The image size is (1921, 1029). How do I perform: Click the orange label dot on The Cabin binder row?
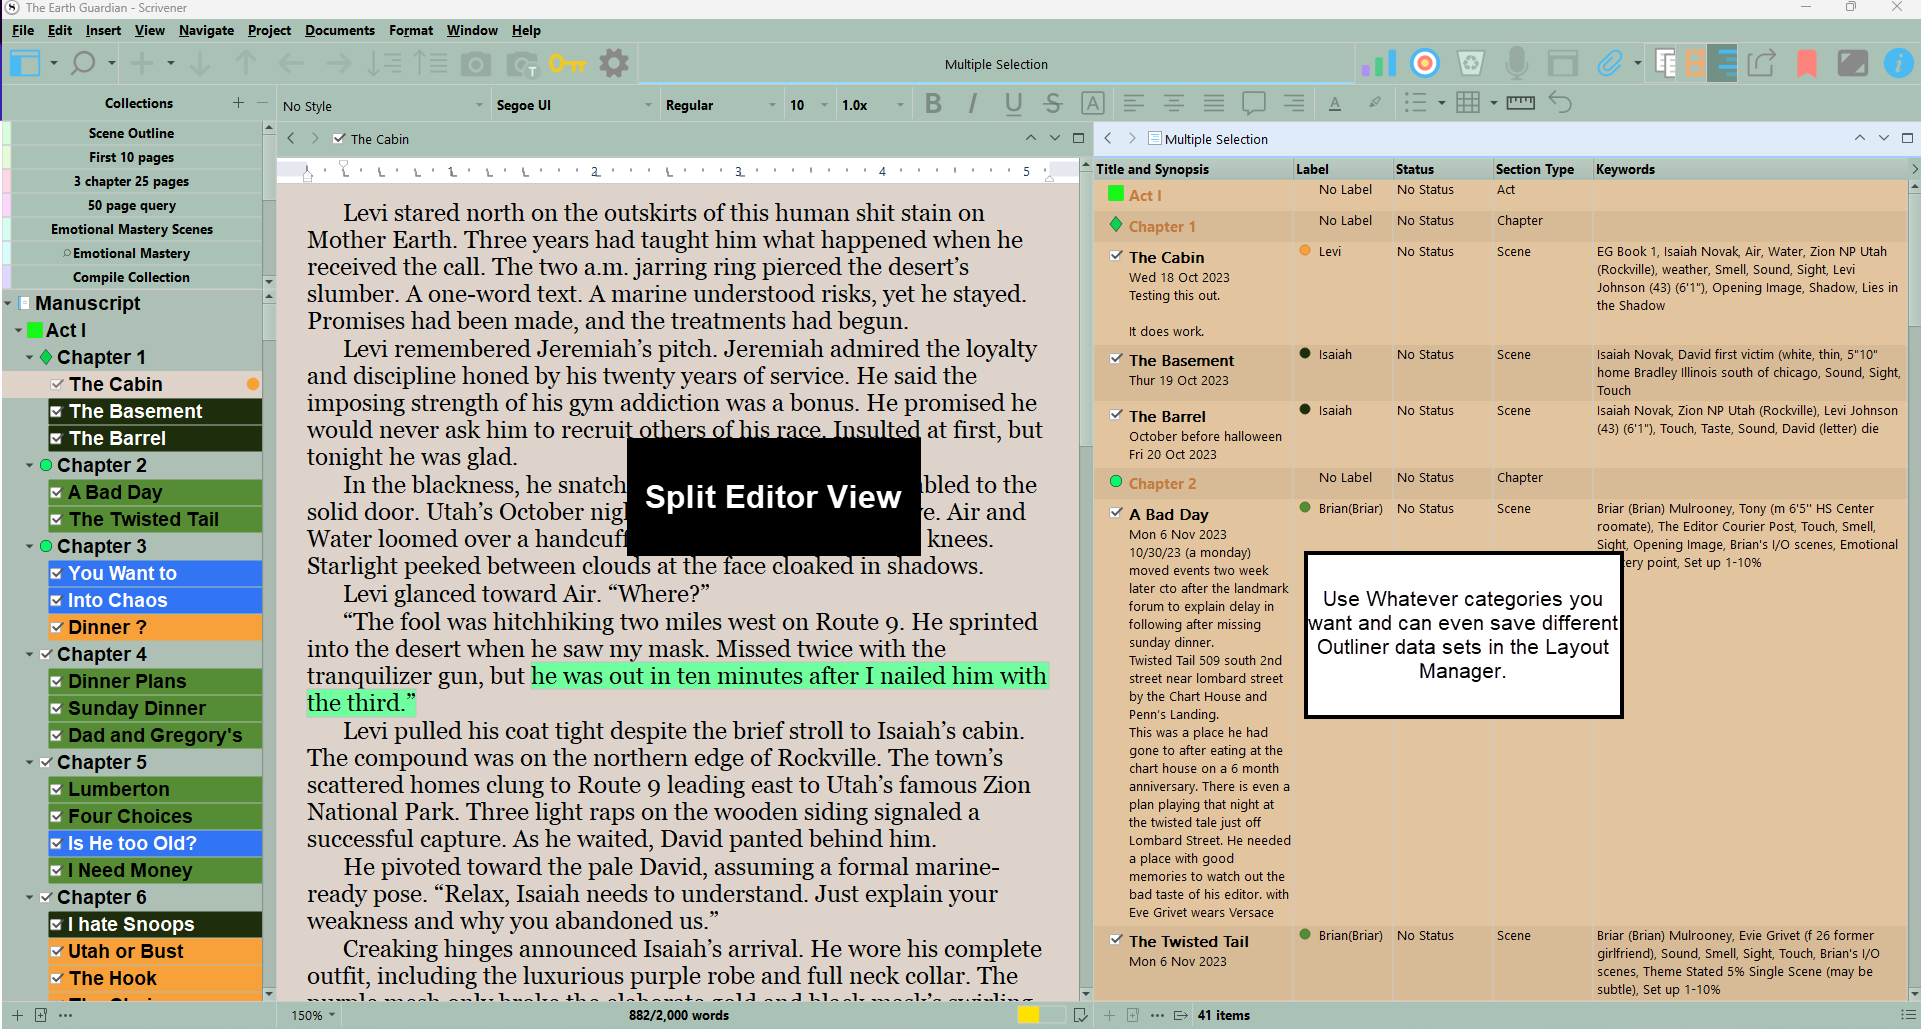253,384
